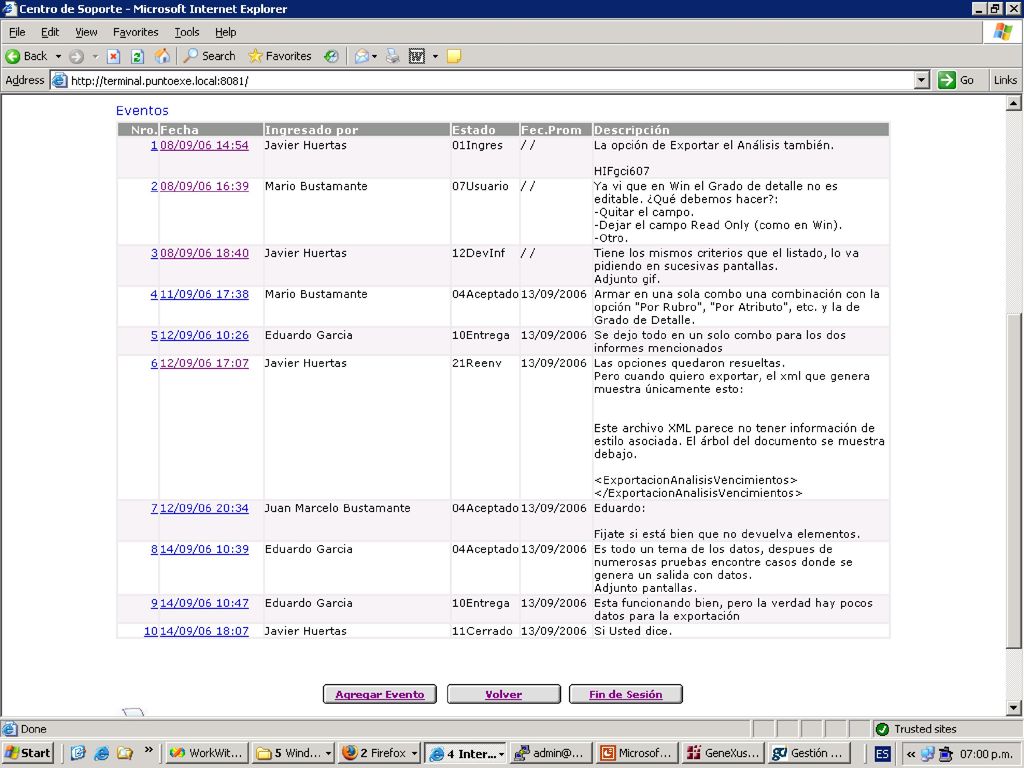Open the View menu

86,32
